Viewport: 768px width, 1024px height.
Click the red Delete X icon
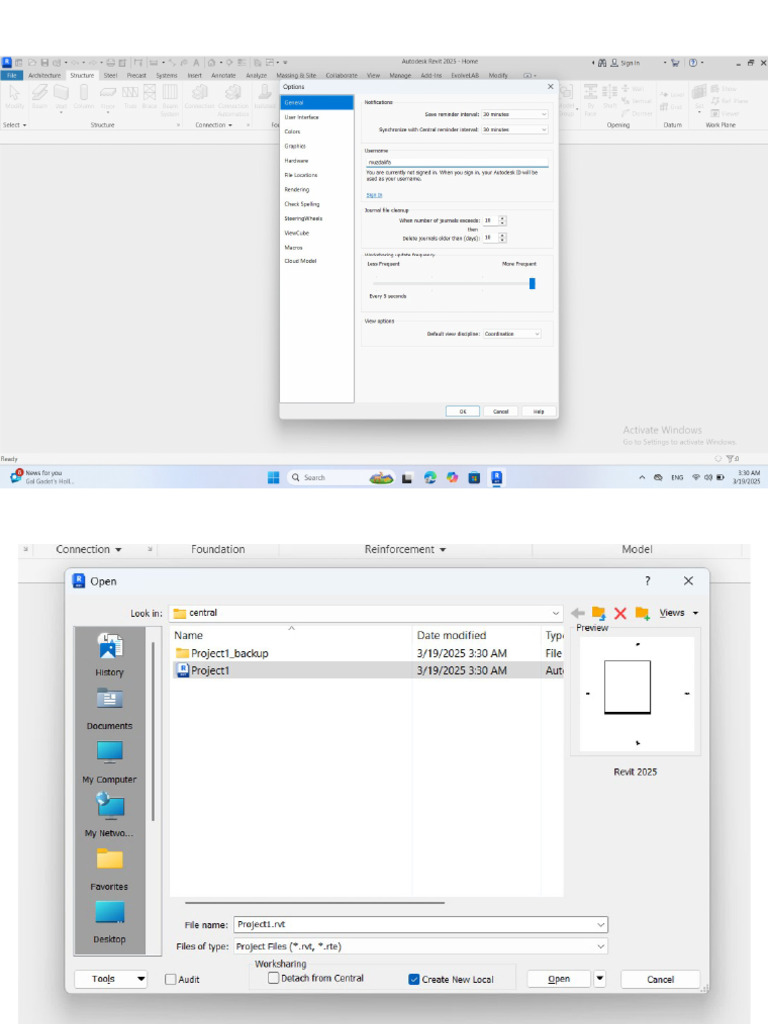pyautogui.click(x=620, y=613)
